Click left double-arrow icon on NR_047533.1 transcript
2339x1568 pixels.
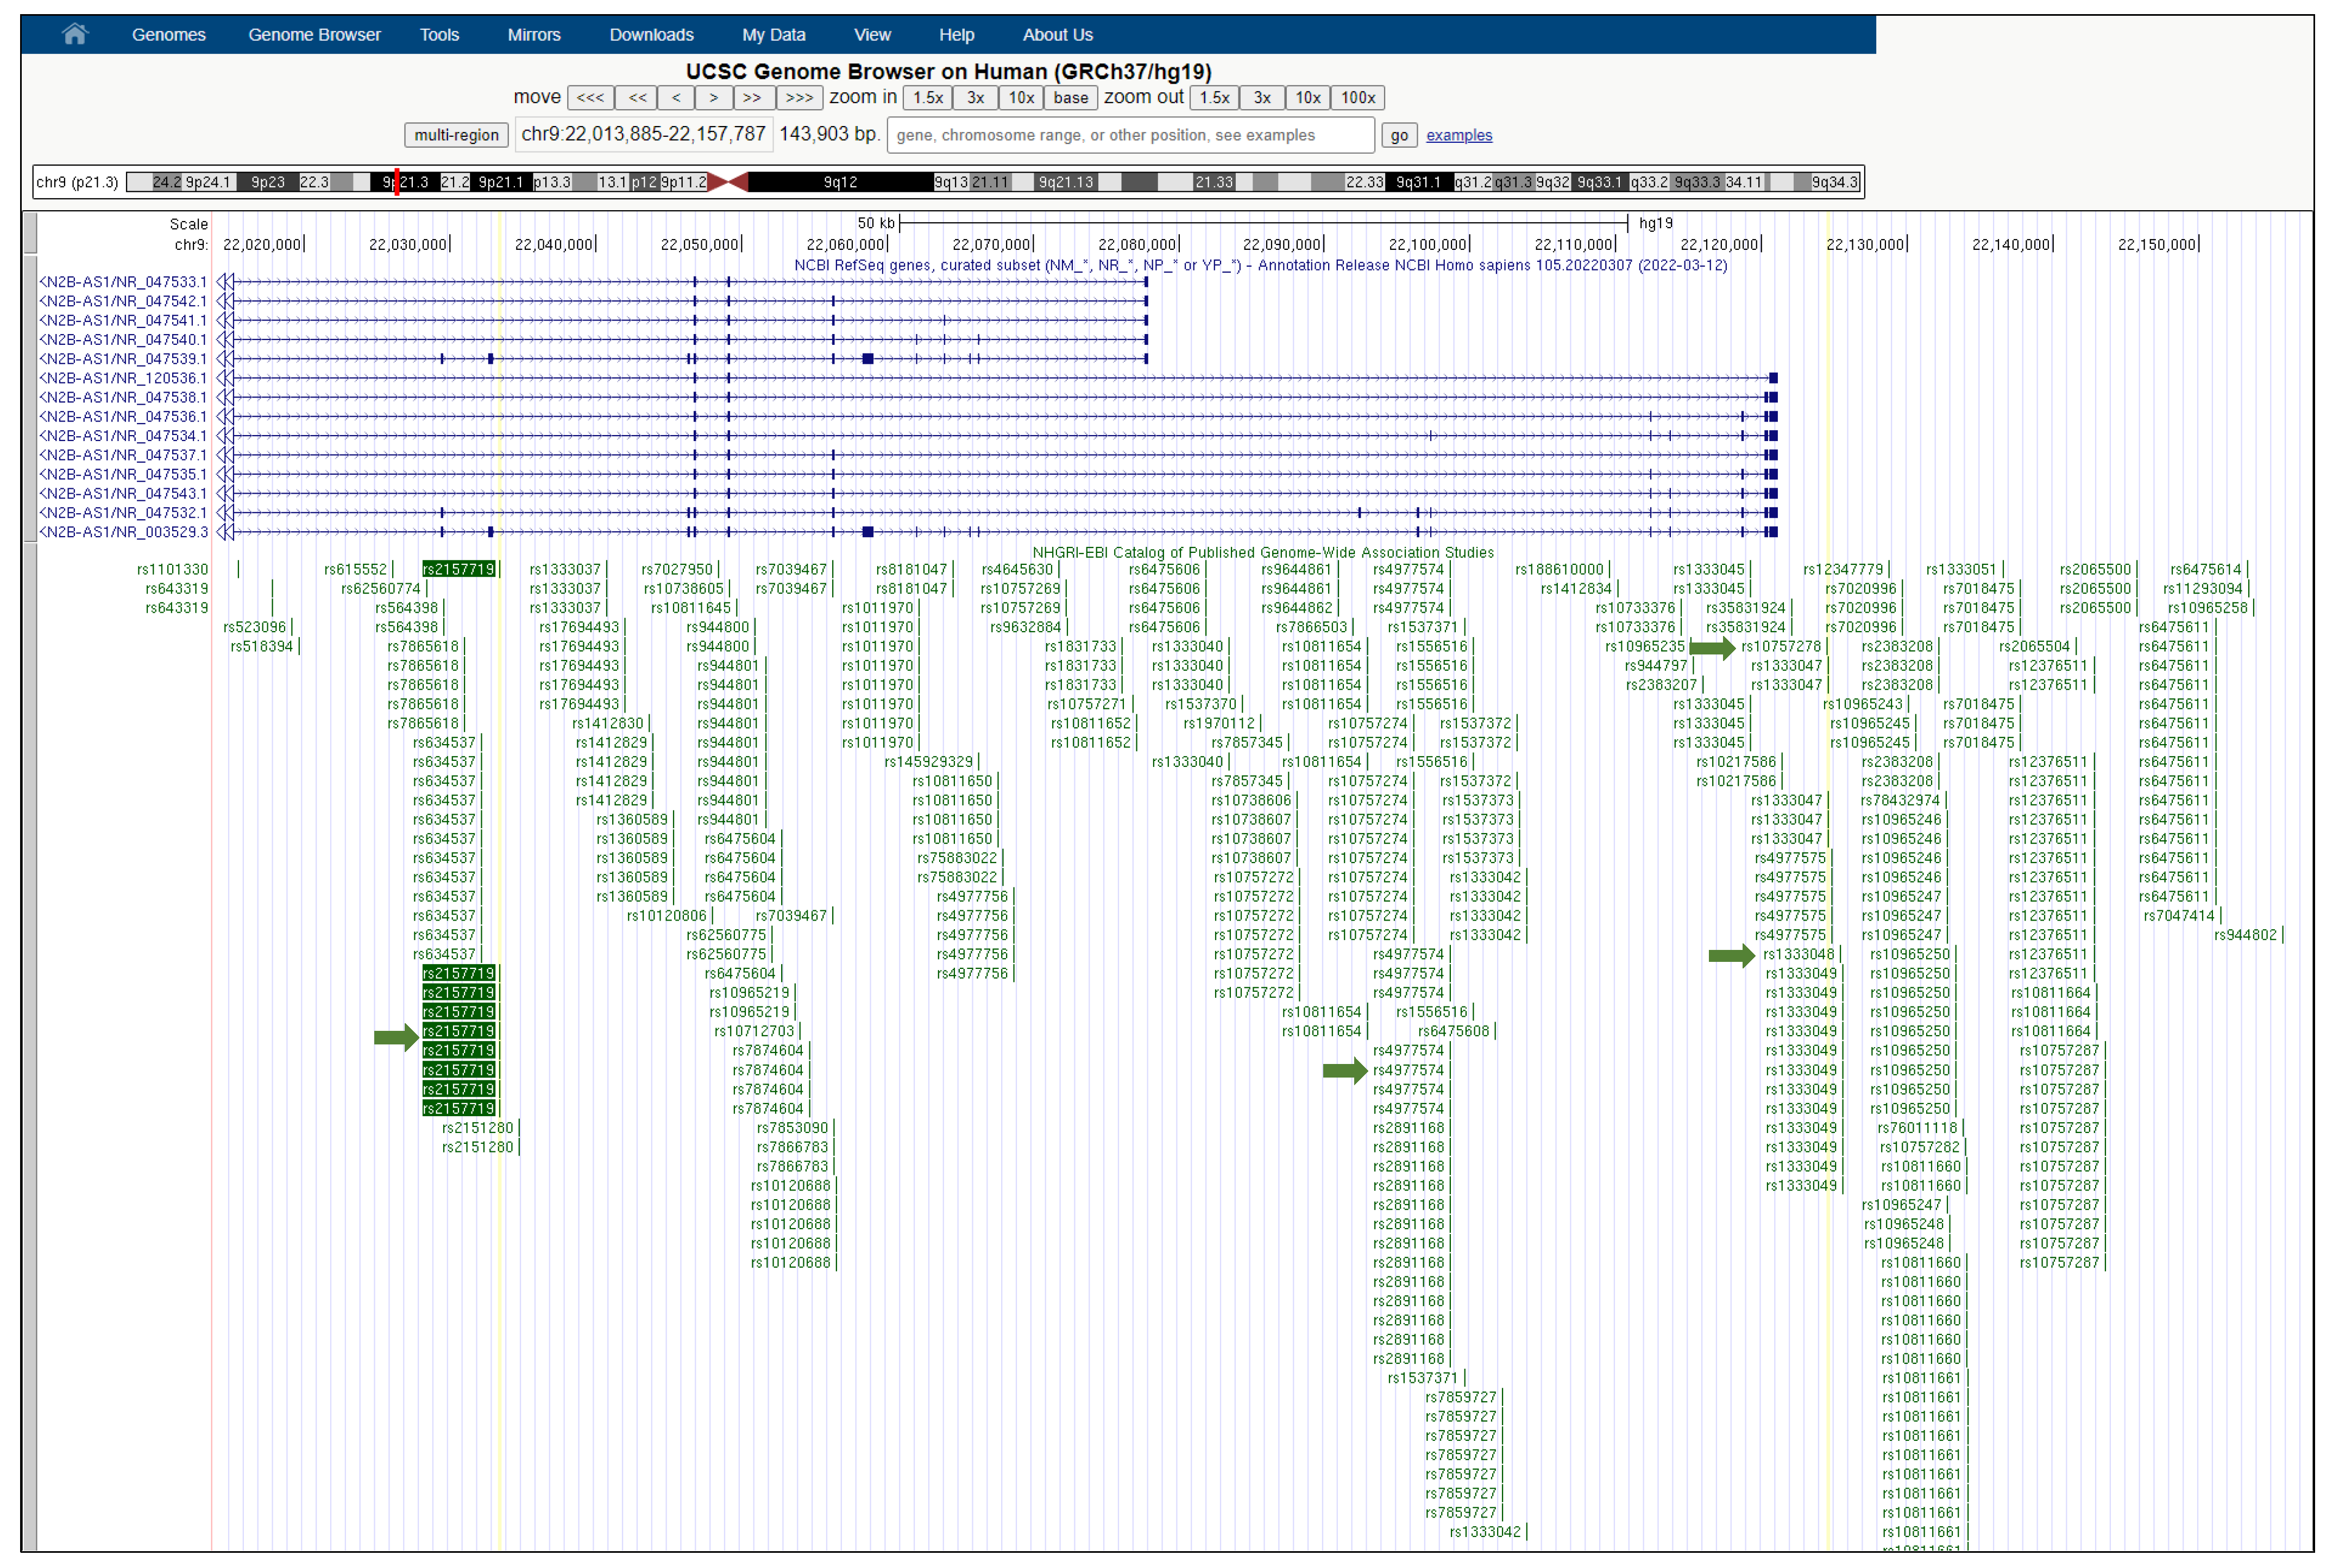[226, 282]
